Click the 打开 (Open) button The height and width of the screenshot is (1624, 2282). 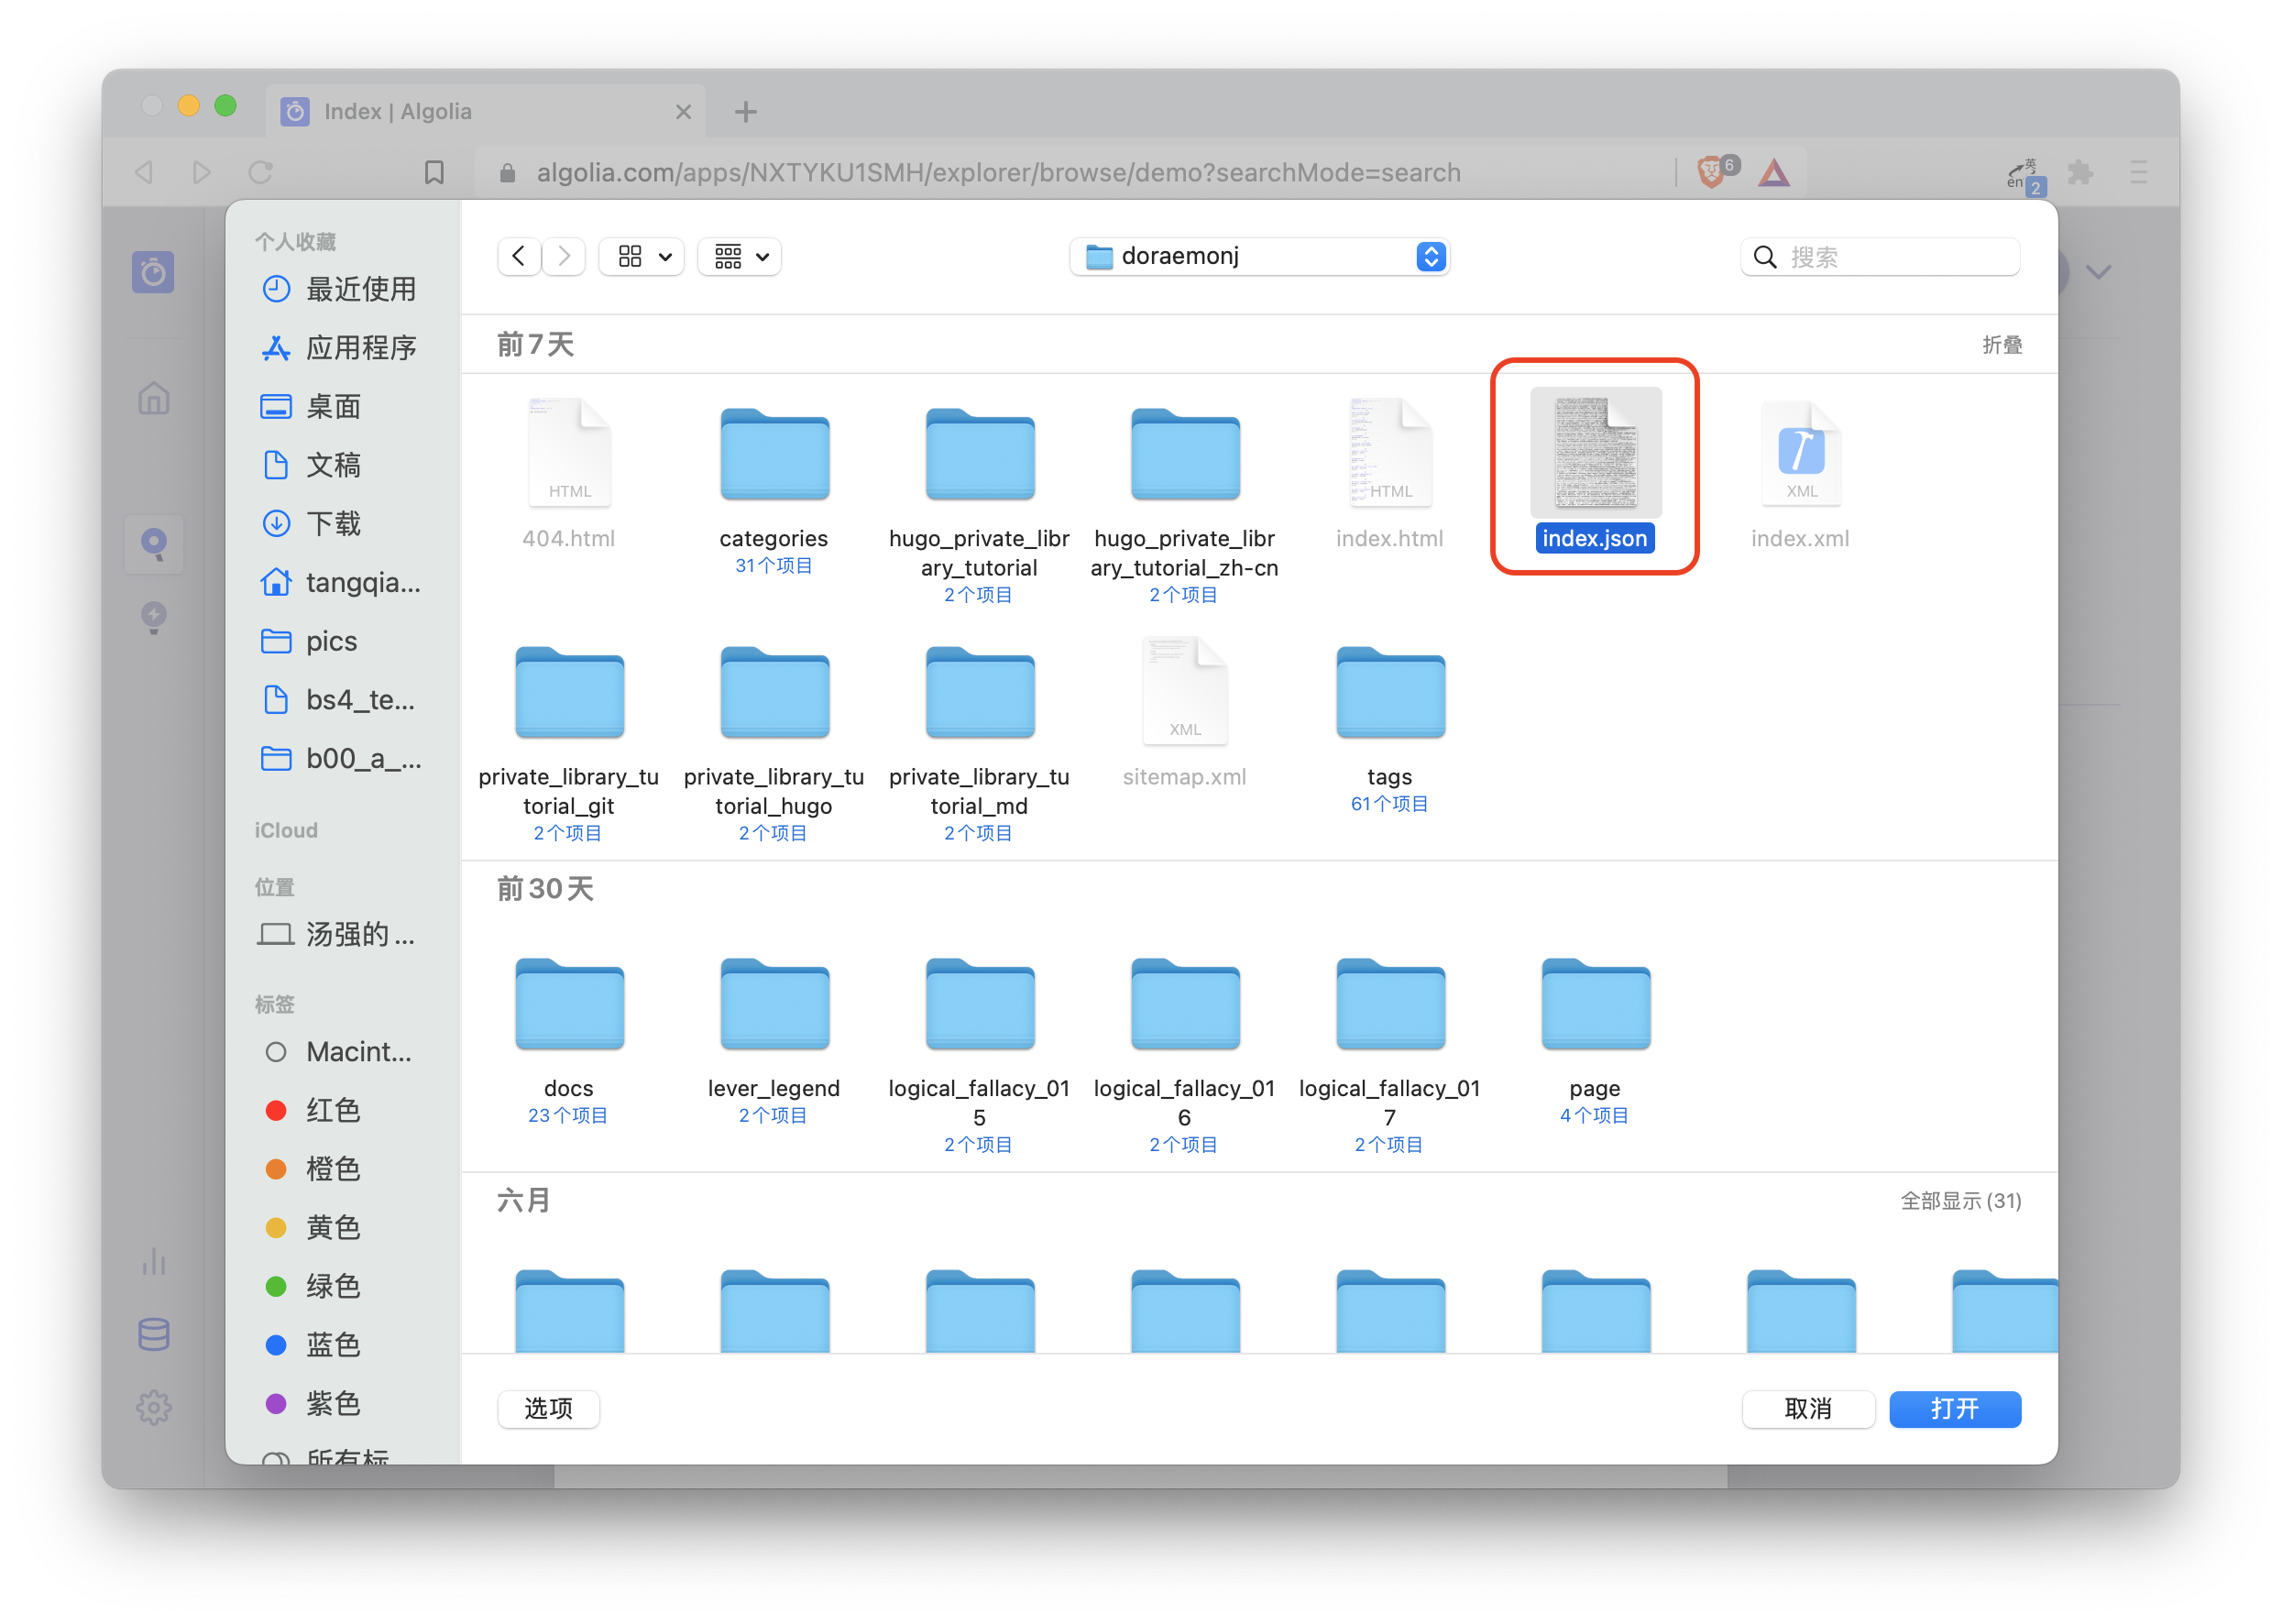(x=1954, y=1409)
